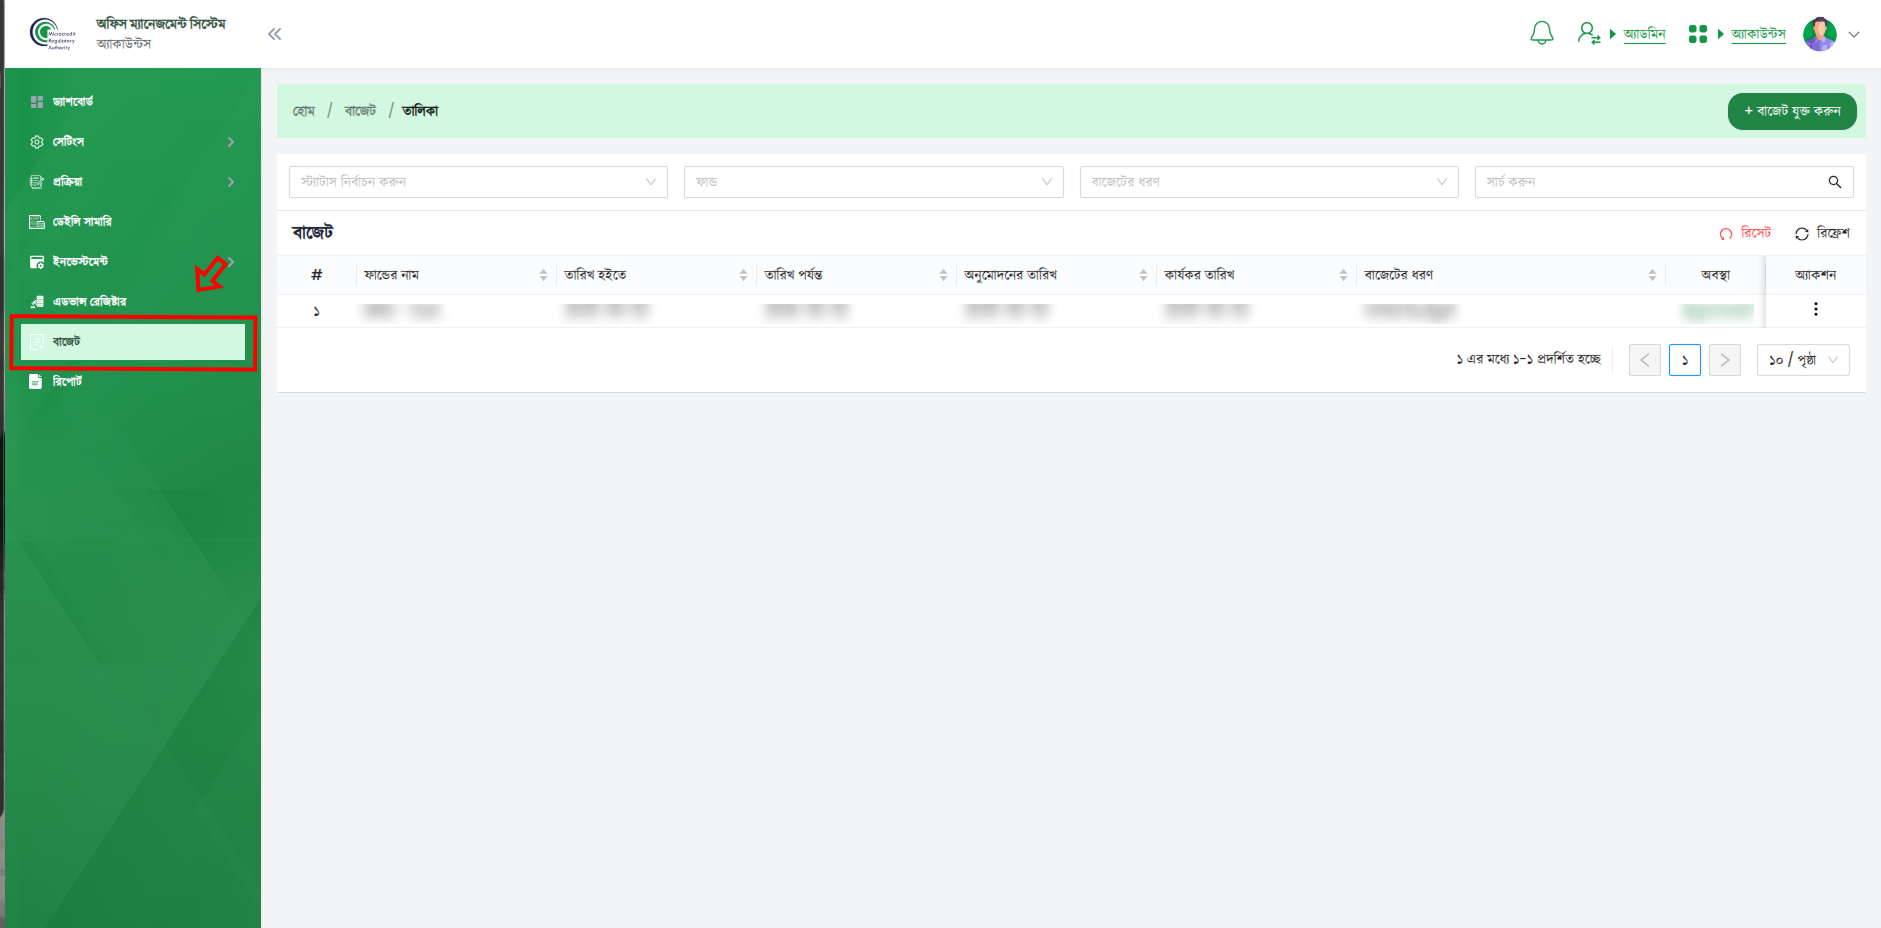Click the admin role switch icon
The image size is (1881, 928).
pyautogui.click(x=1588, y=34)
